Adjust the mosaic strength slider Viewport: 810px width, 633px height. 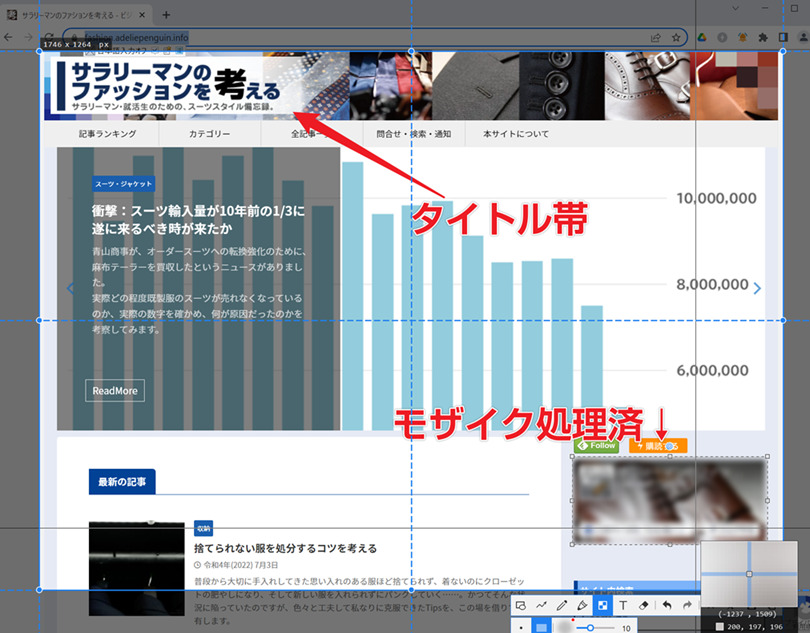point(591,627)
